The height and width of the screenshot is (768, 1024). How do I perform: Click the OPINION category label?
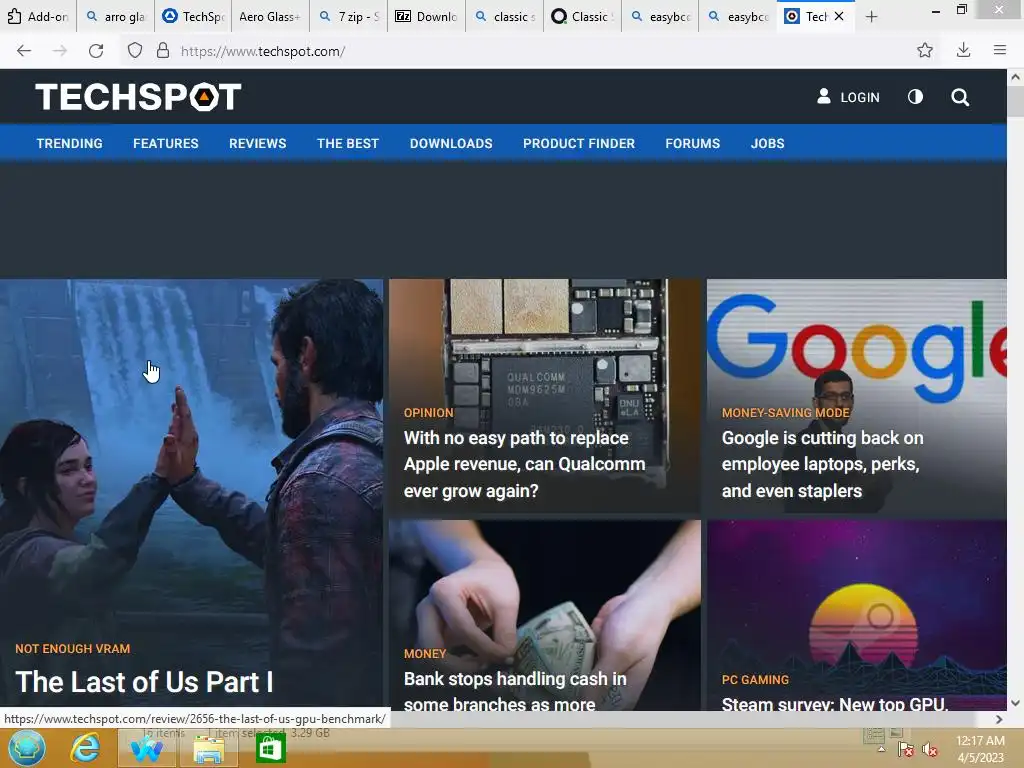pyautogui.click(x=428, y=413)
